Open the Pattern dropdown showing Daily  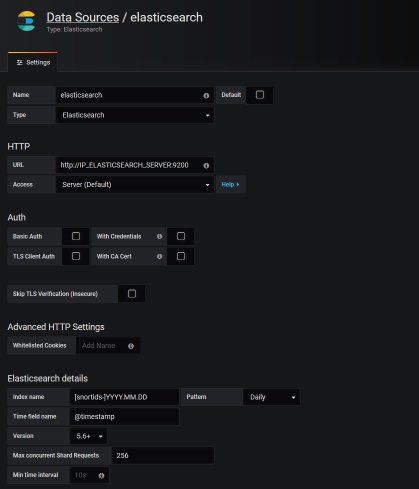pyautogui.click(x=271, y=397)
